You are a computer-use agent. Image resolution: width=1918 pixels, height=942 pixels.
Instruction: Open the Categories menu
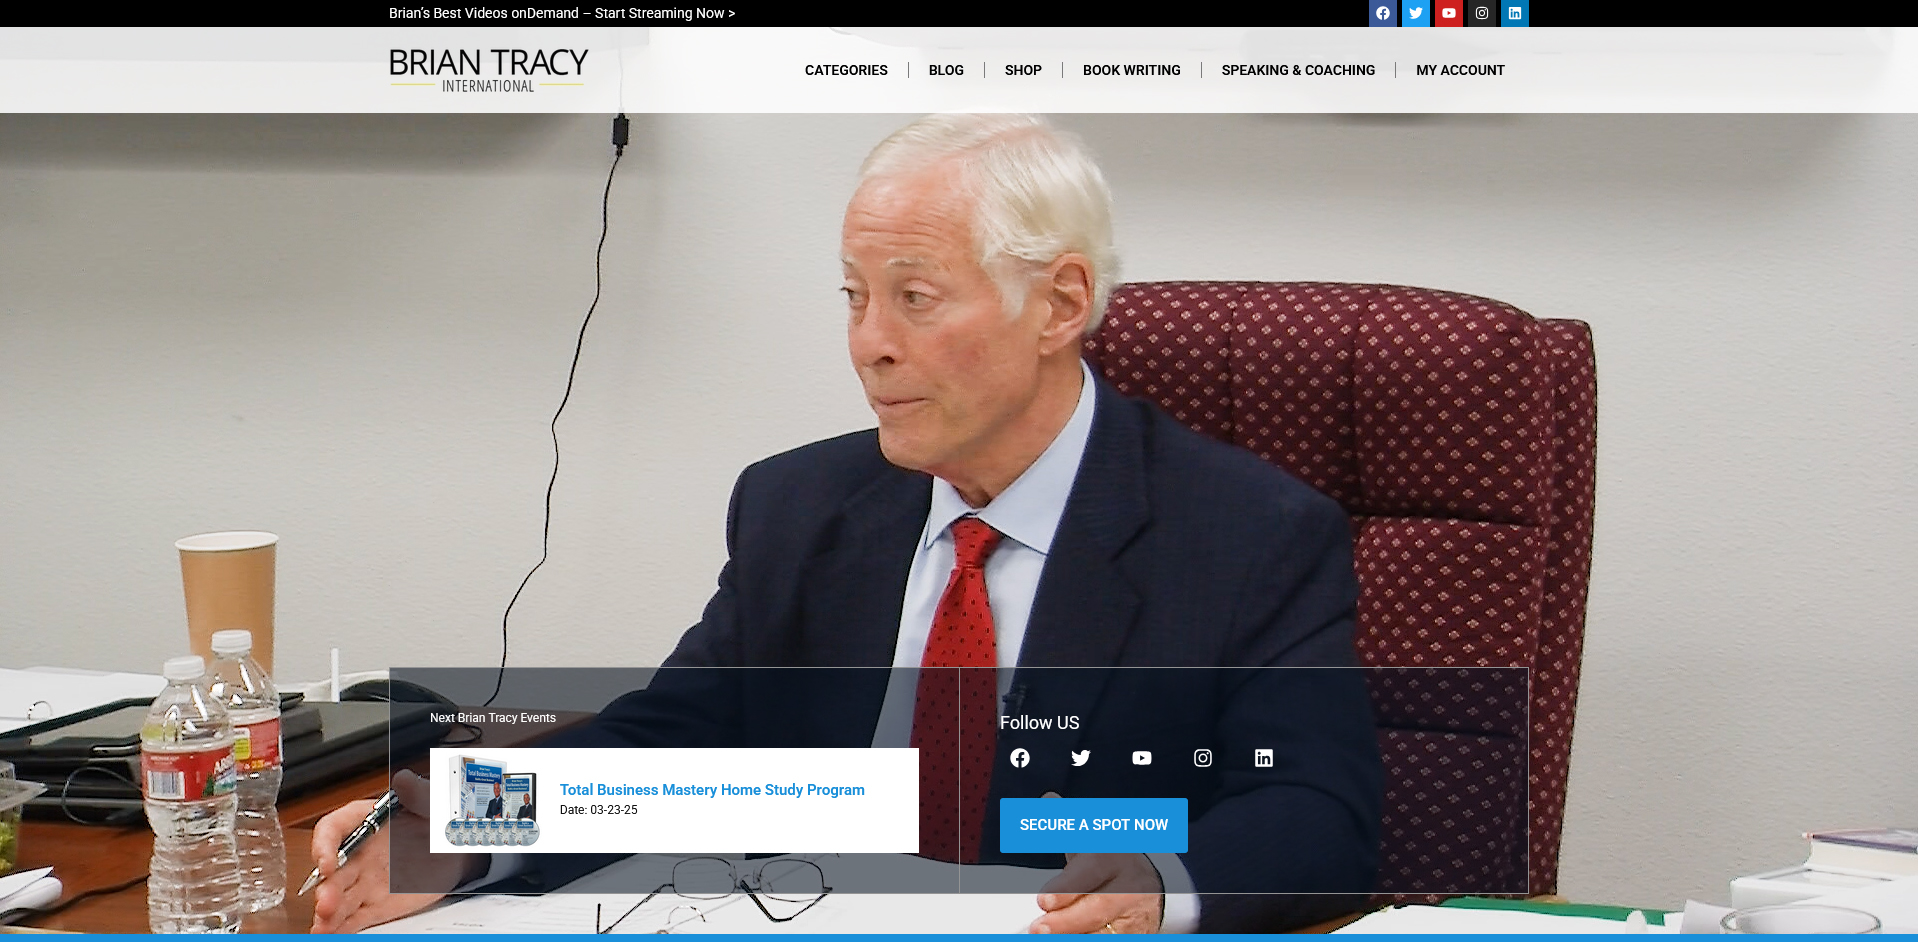click(x=845, y=70)
